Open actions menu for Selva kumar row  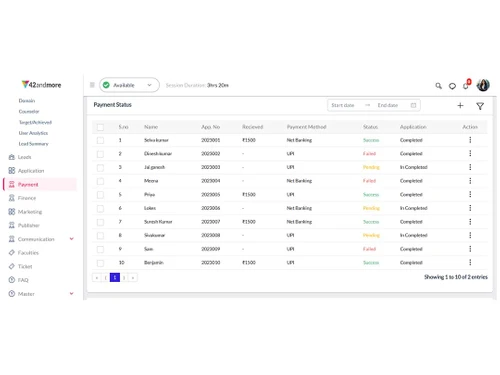click(x=470, y=140)
